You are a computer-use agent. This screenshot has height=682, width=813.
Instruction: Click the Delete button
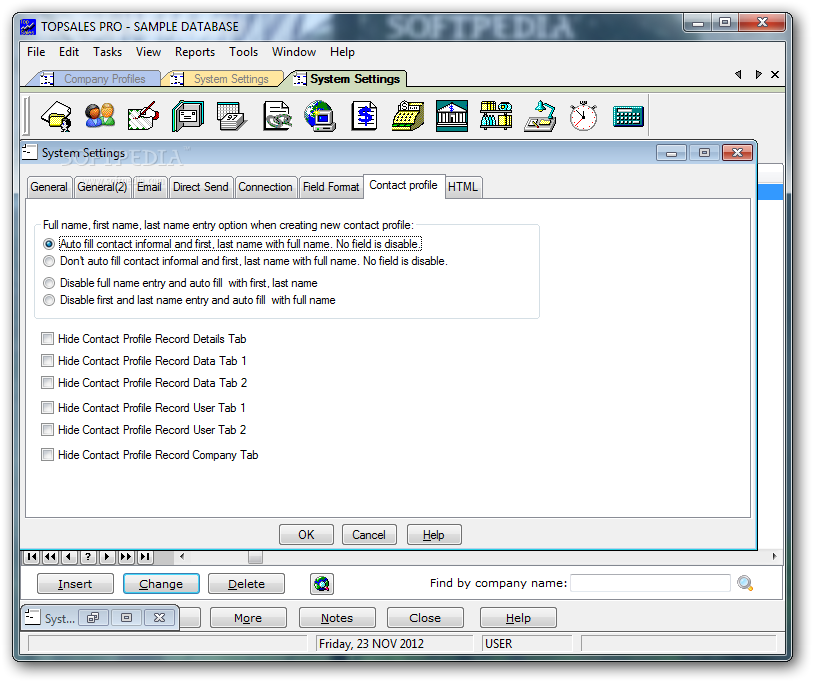(246, 584)
